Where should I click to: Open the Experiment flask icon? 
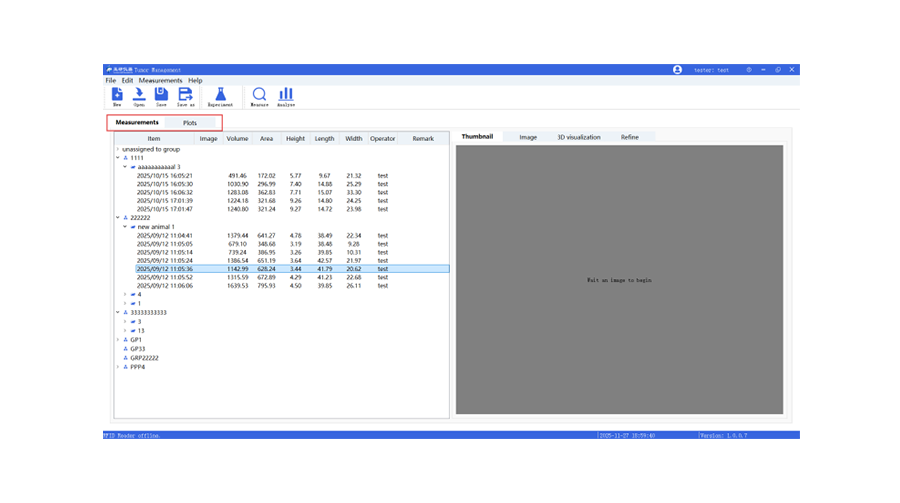[220, 95]
